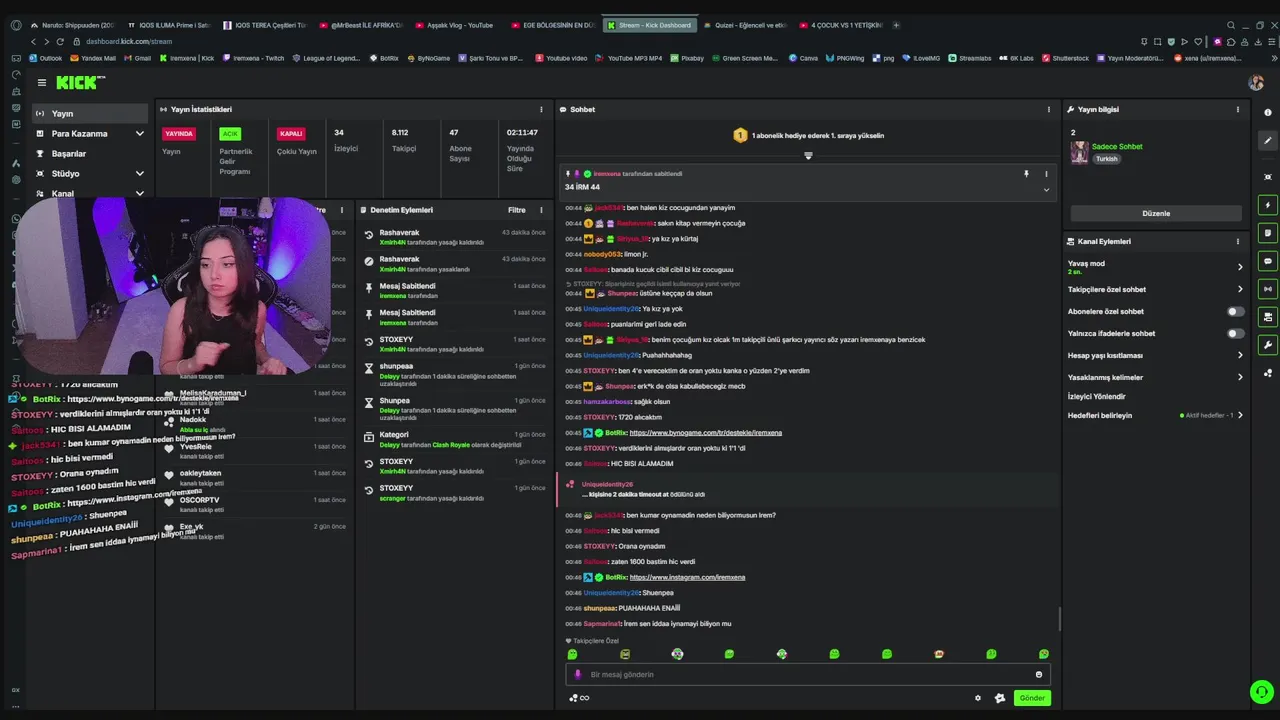Select Yayın in the sidebar
This screenshot has height=720, width=1280.
[90, 113]
